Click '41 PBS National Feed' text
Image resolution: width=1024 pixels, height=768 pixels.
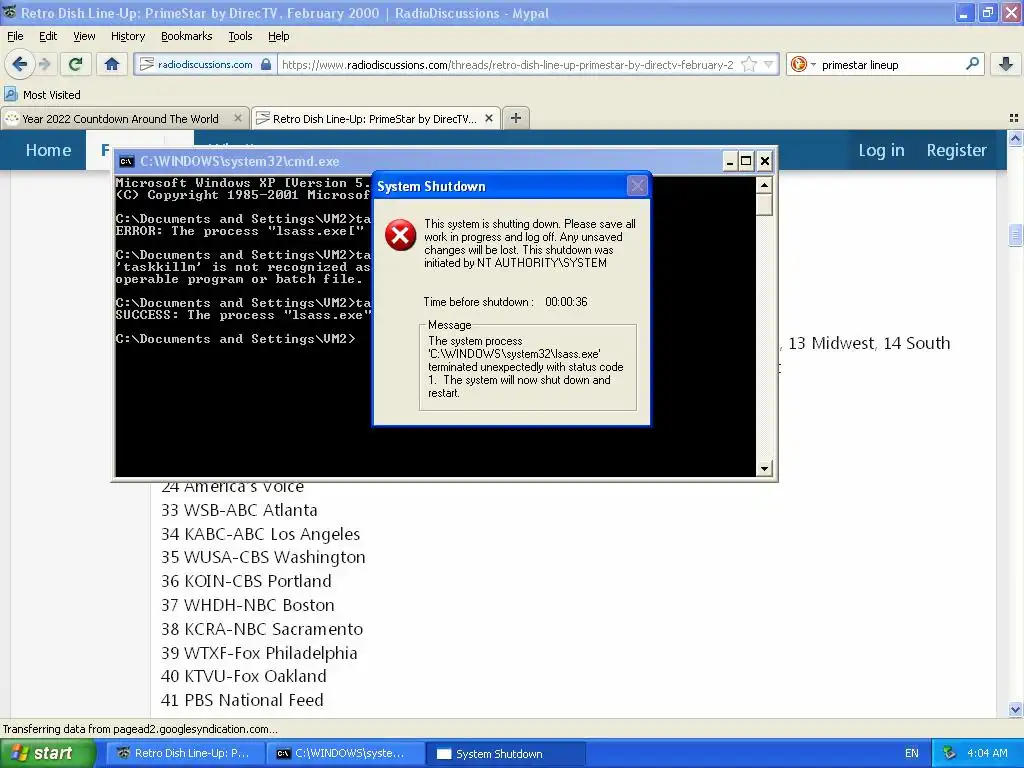click(242, 700)
